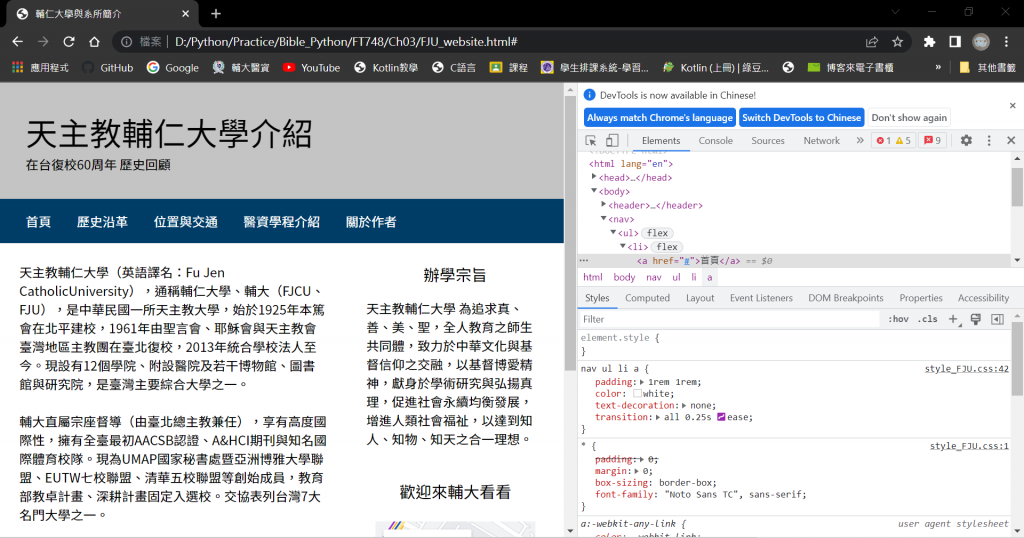
Task: Collapse the nav element node
Action: (x=603, y=218)
